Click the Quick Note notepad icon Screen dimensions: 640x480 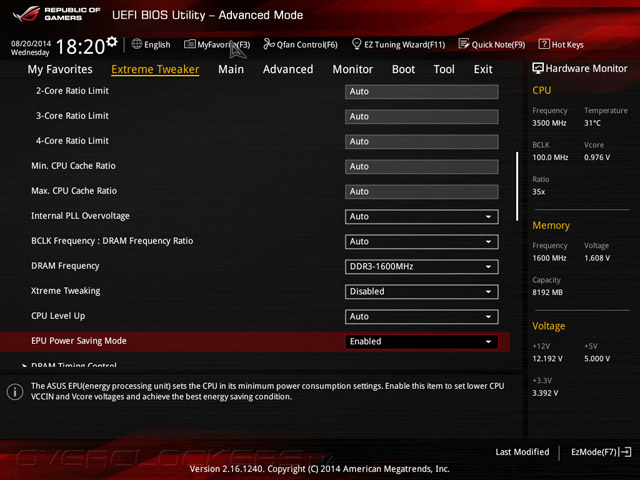(x=464, y=44)
